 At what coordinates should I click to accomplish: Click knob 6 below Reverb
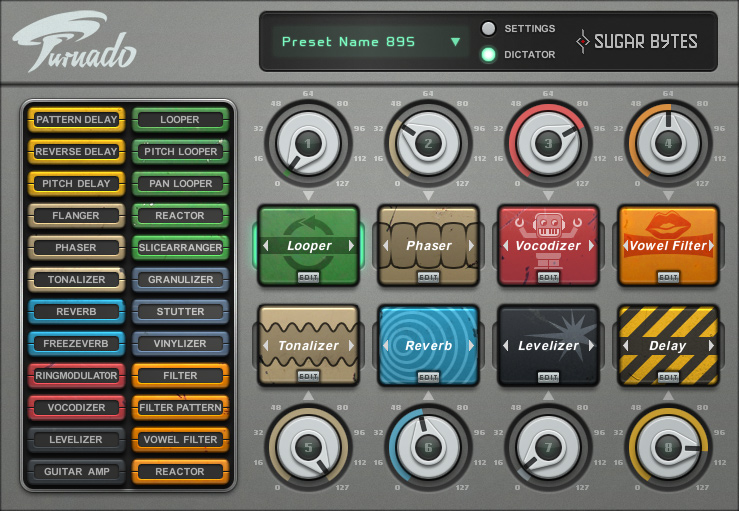[428, 447]
